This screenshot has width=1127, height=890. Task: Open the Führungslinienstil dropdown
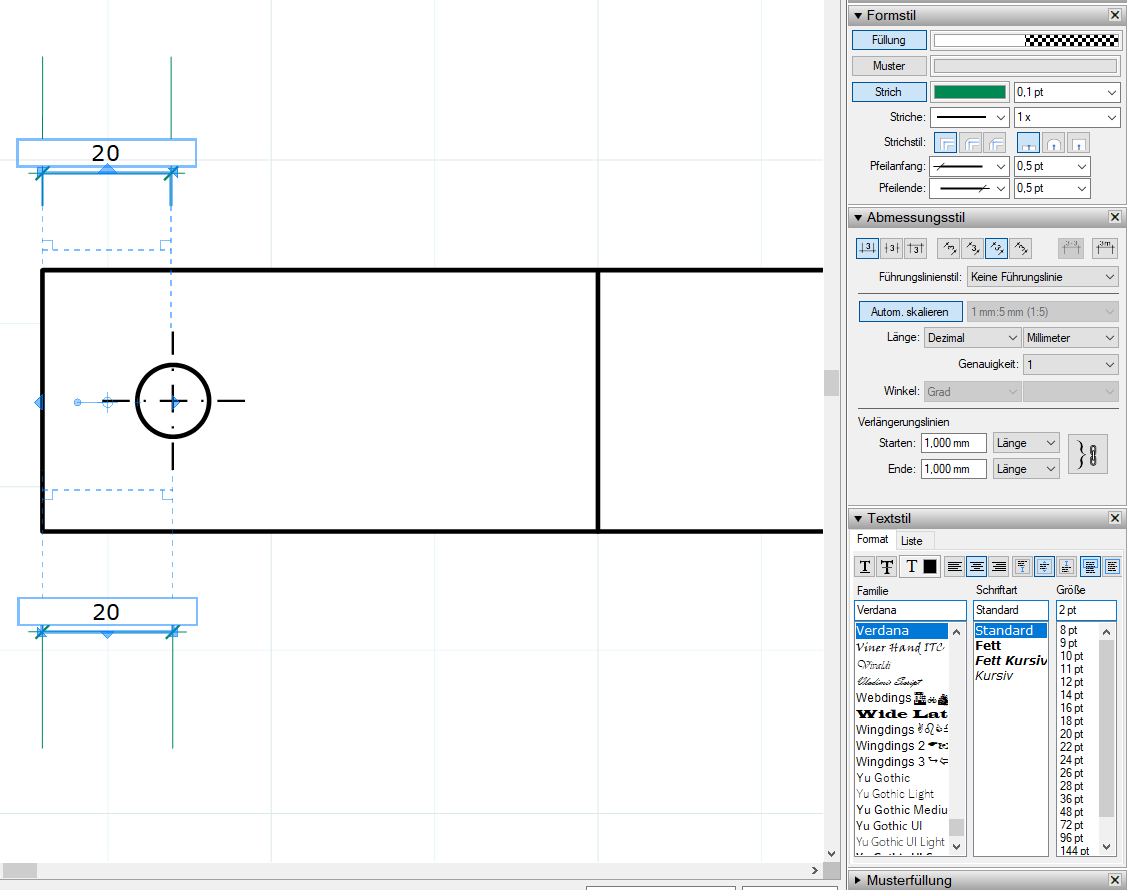coord(1042,277)
